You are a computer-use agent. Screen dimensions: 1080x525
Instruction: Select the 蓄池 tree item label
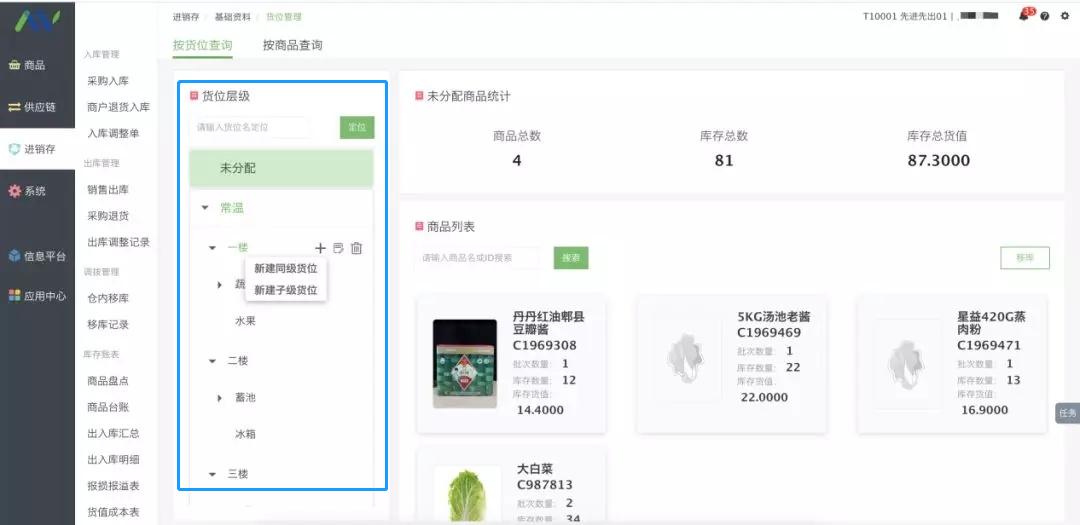coord(245,398)
